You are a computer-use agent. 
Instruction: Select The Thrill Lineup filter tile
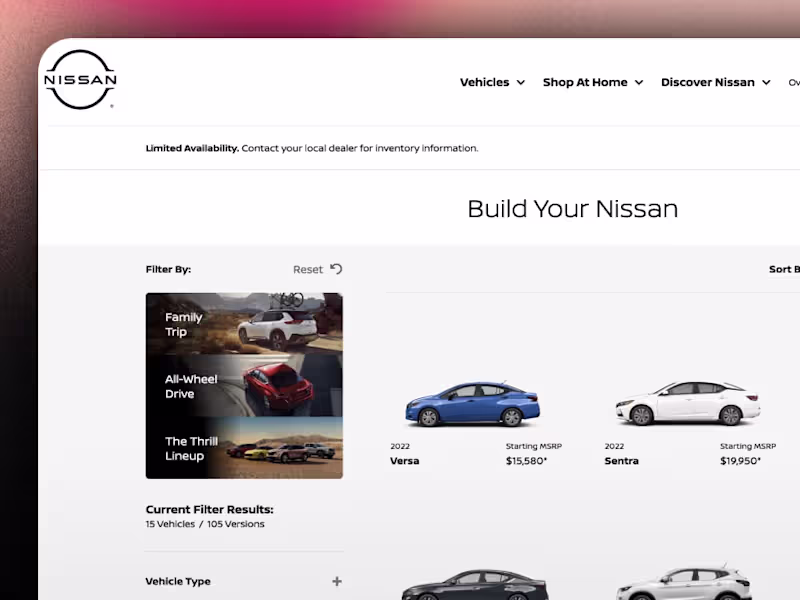click(244, 448)
